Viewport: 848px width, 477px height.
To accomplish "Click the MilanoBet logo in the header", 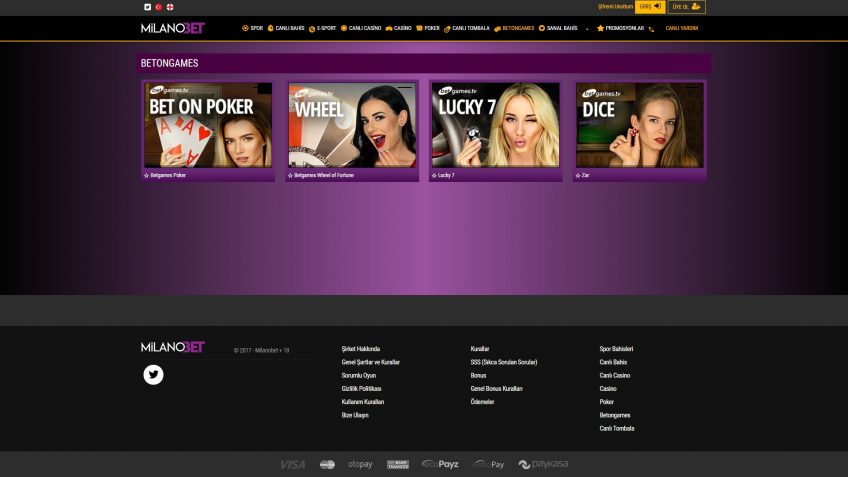I will (172, 28).
